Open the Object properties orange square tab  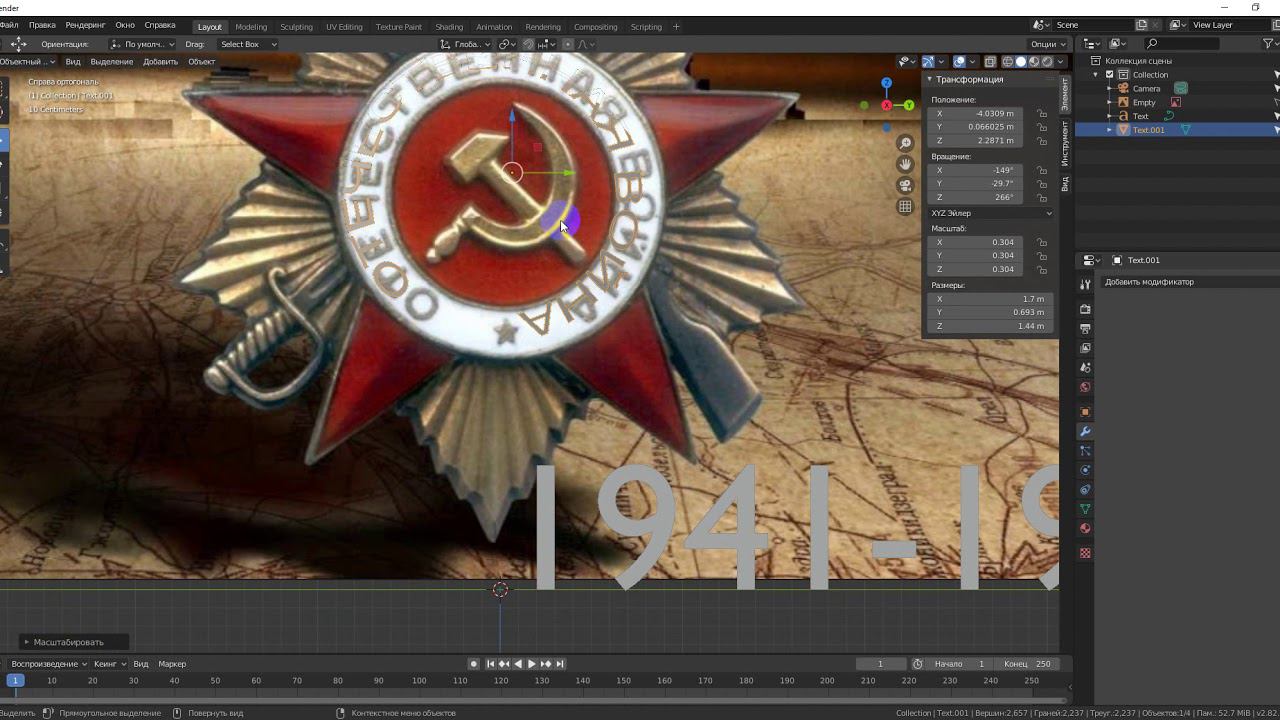(x=1085, y=412)
